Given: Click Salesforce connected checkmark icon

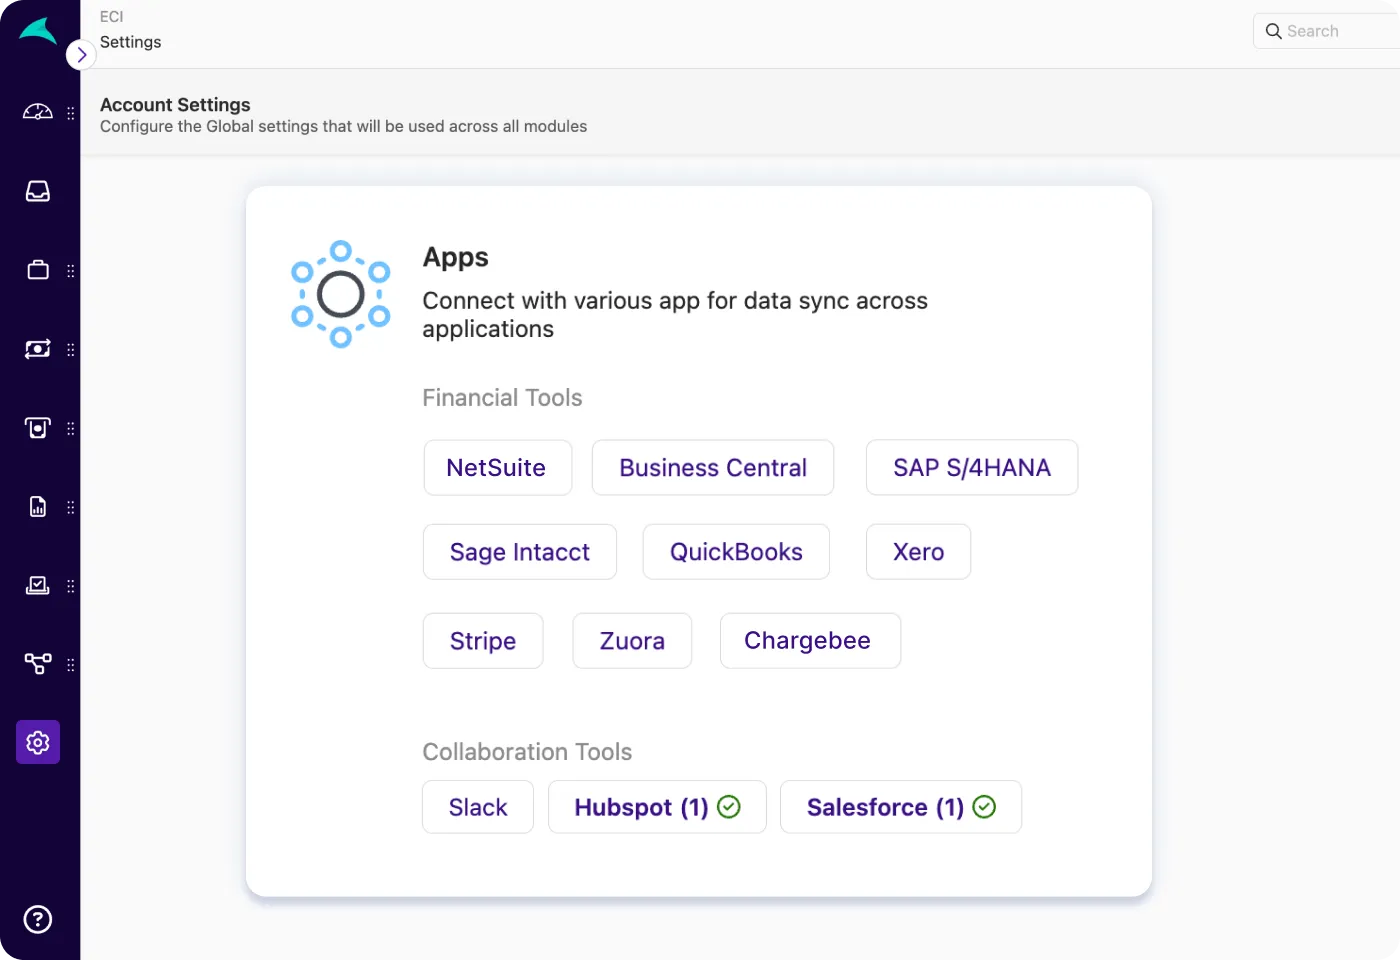Looking at the screenshot, I should tap(984, 807).
